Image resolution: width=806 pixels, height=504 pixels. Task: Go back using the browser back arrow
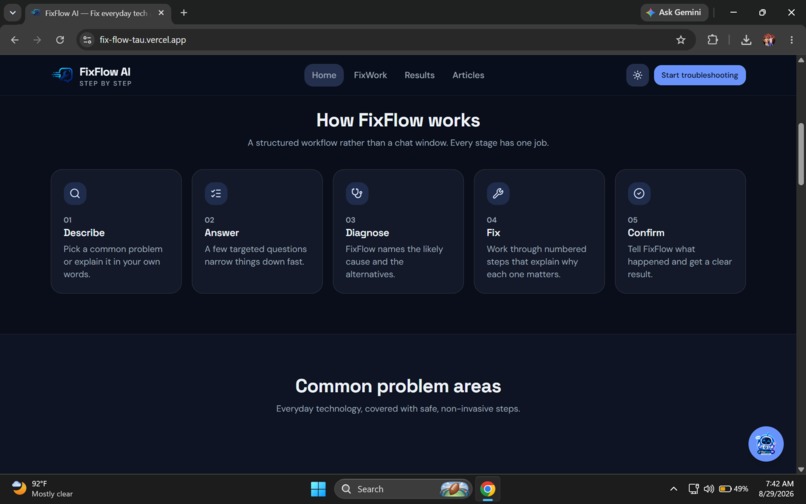[15, 40]
